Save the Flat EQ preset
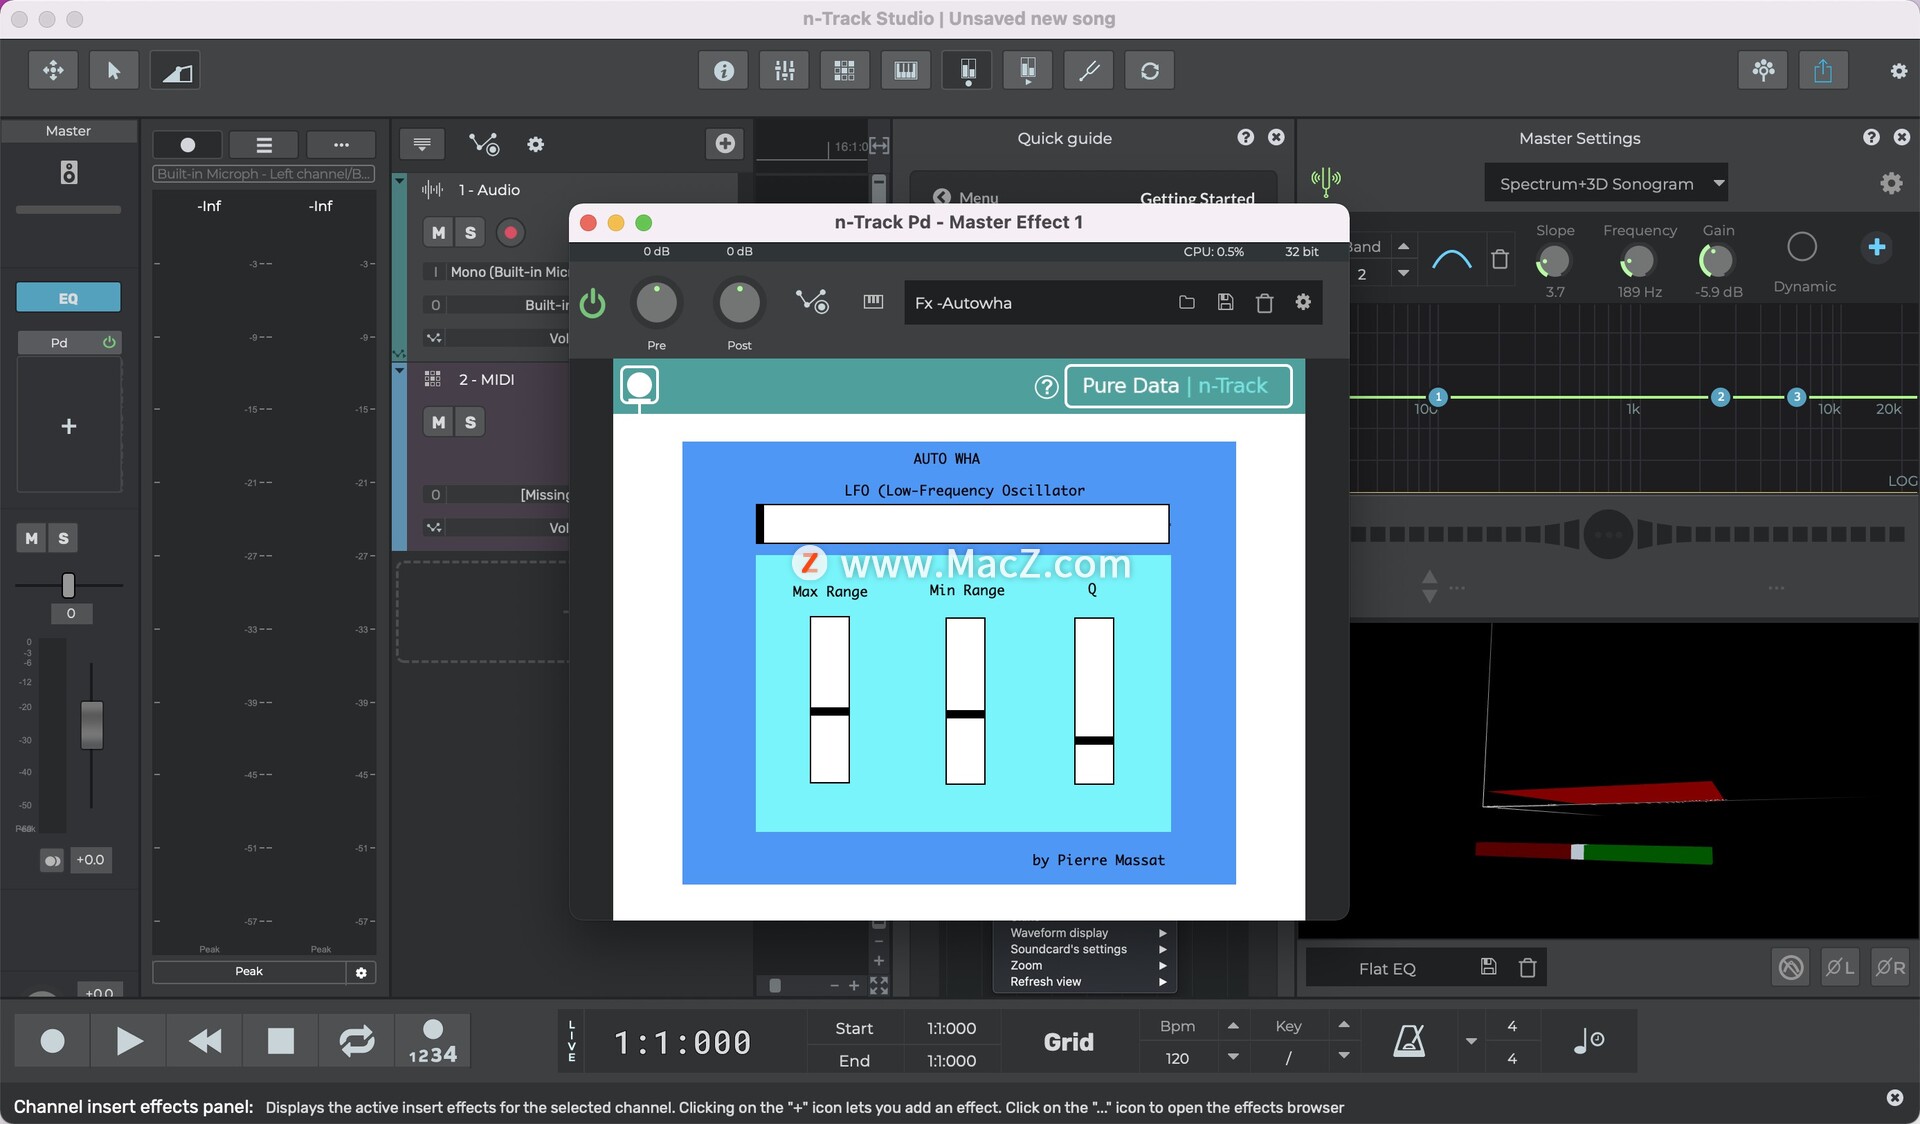Image resolution: width=1920 pixels, height=1124 pixels. pyautogui.click(x=1488, y=967)
